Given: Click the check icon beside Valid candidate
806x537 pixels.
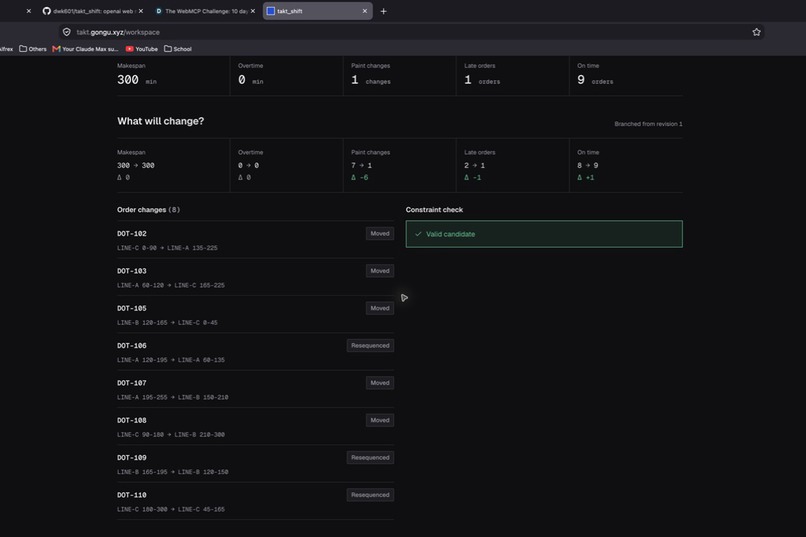Looking at the screenshot, I should [x=418, y=234].
